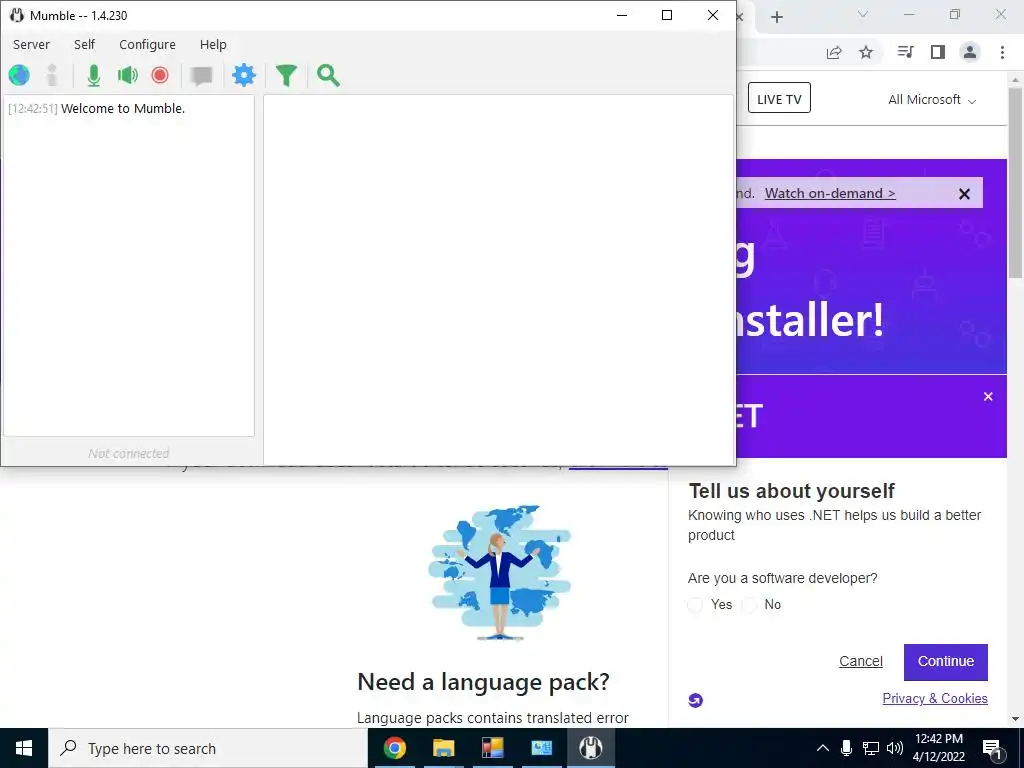Image resolution: width=1024 pixels, height=768 pixels.
Task: Open File Explorer from the taskbar
Action: pos(443,748)
